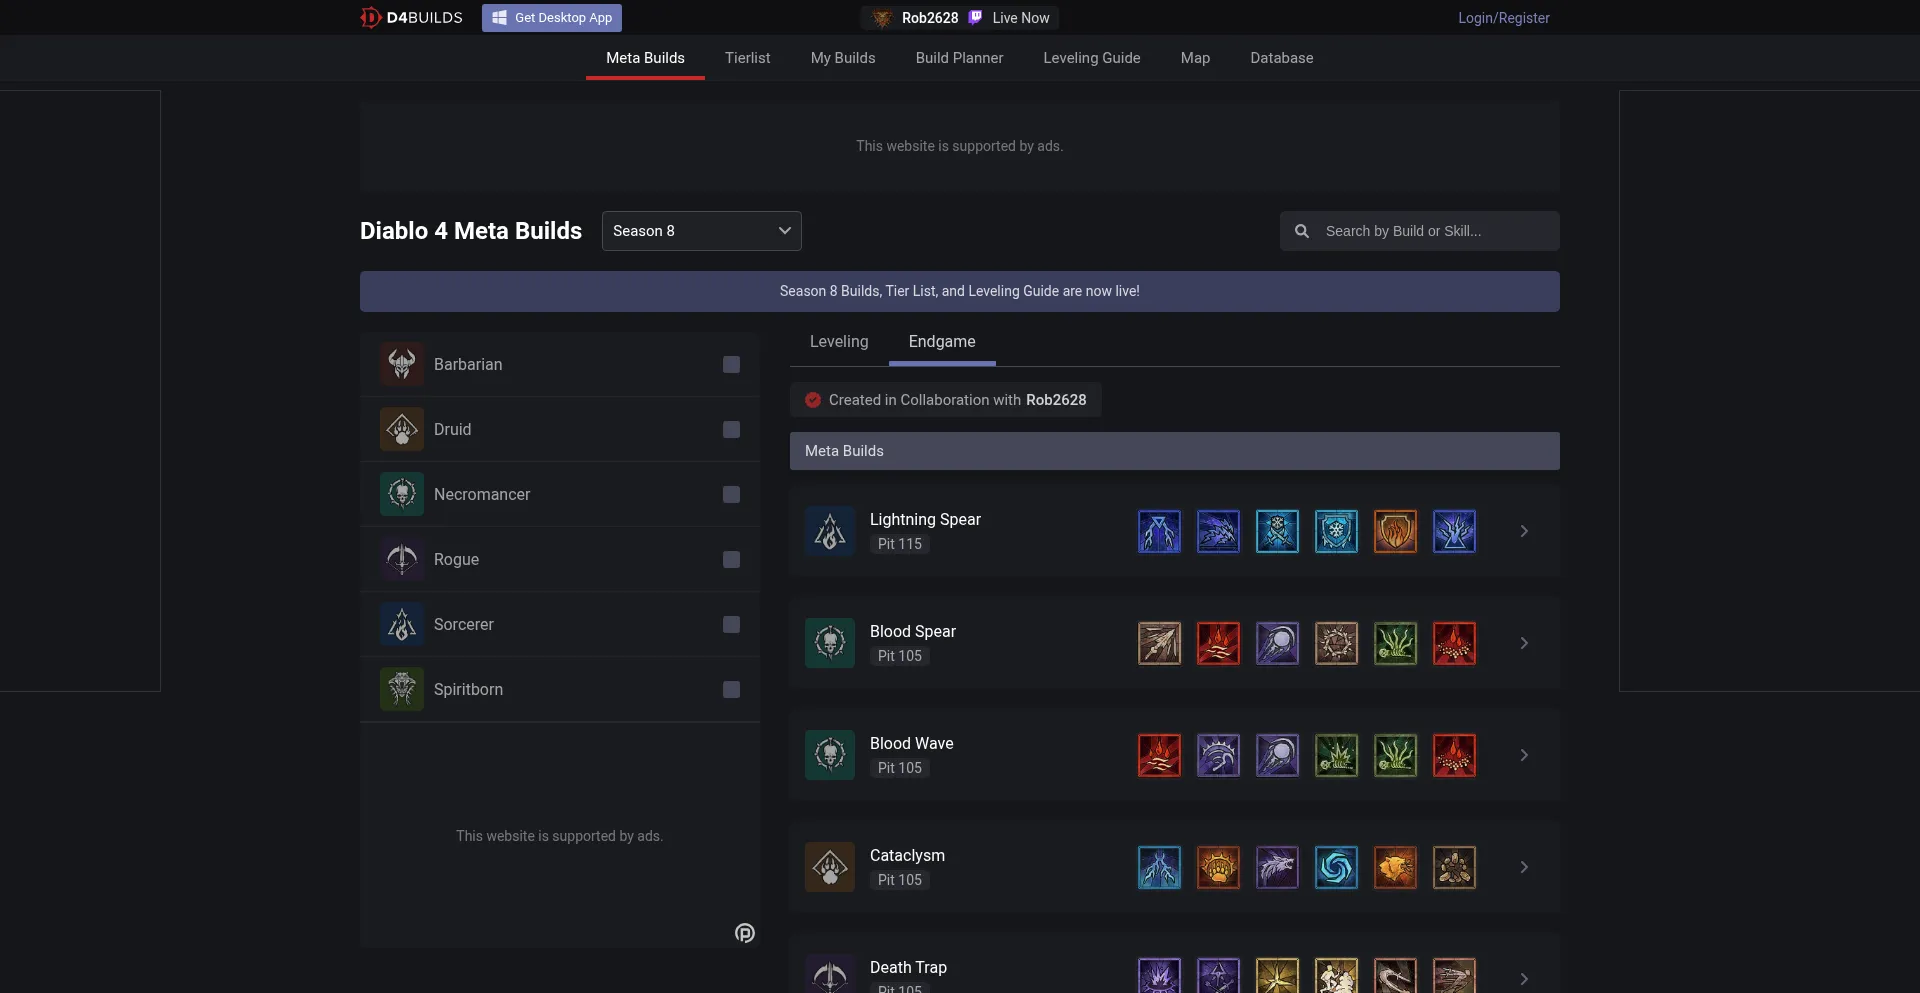Click the Login/Register link
Viewport: 1920px width, 993px height.
(x=1503, y=18)
